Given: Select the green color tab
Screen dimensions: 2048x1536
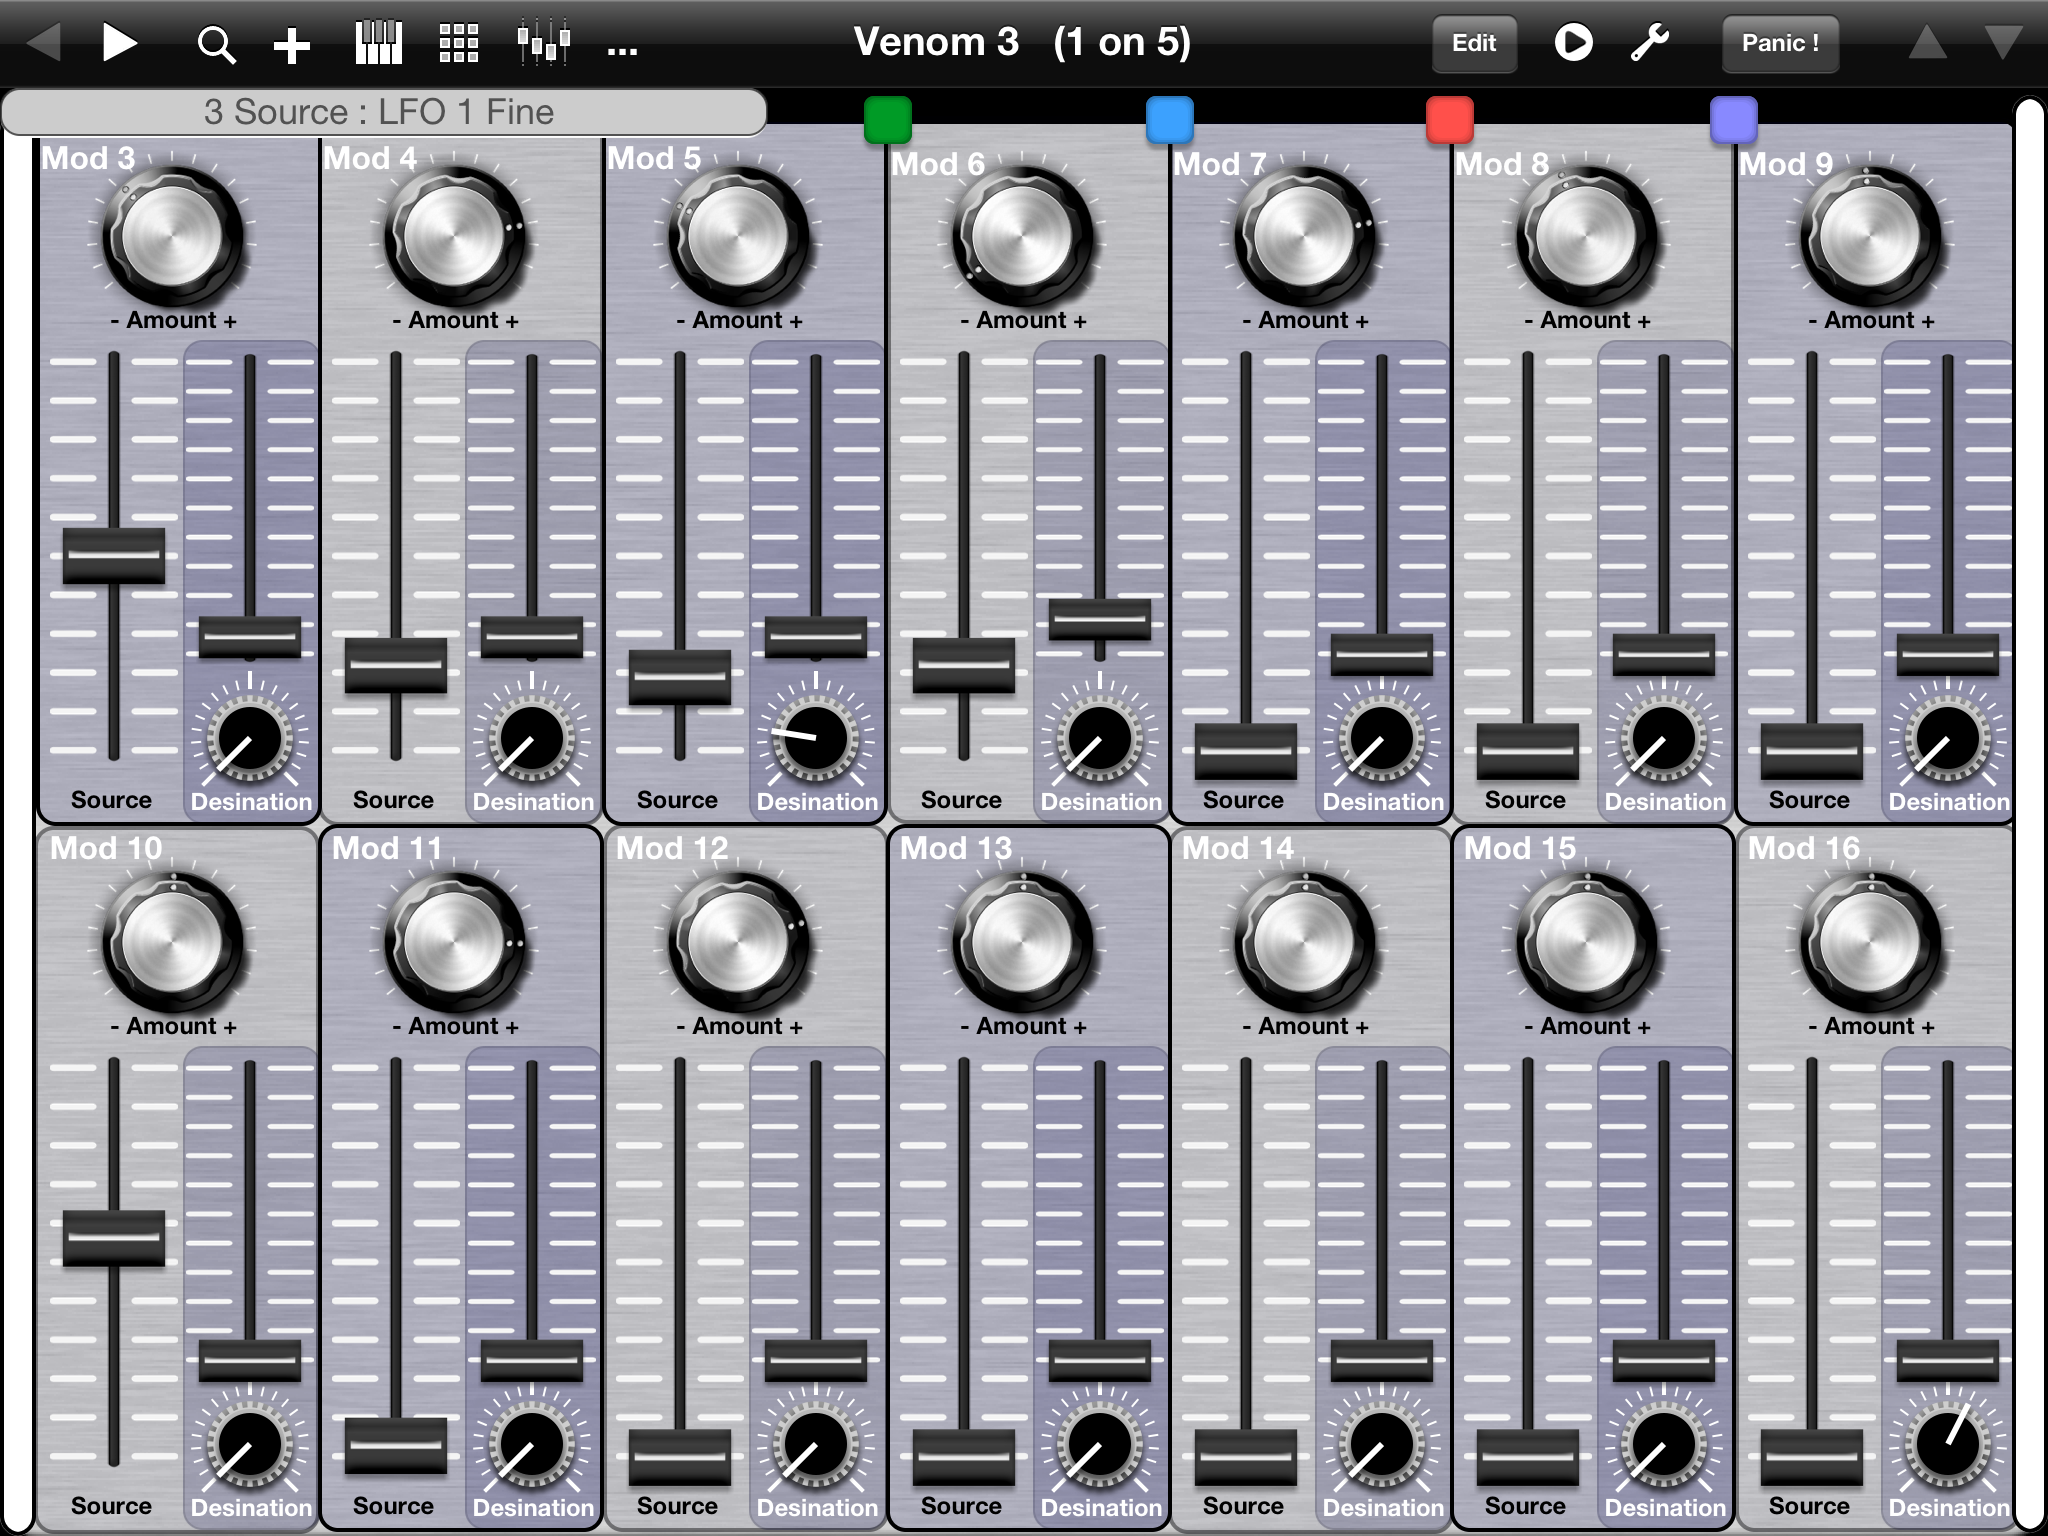Looking at the screenshot, I should click(888, 120).
